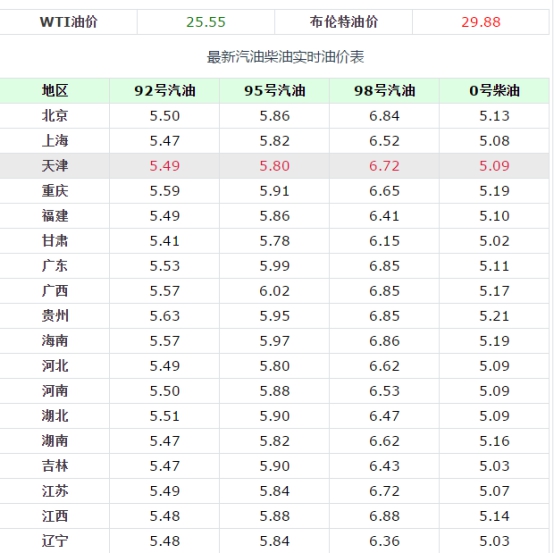Image resolution: width=554 pixels, height=553 pixels.
Task: Click 重庆 92号汽油 price 5.59
Action: point(165,191)
